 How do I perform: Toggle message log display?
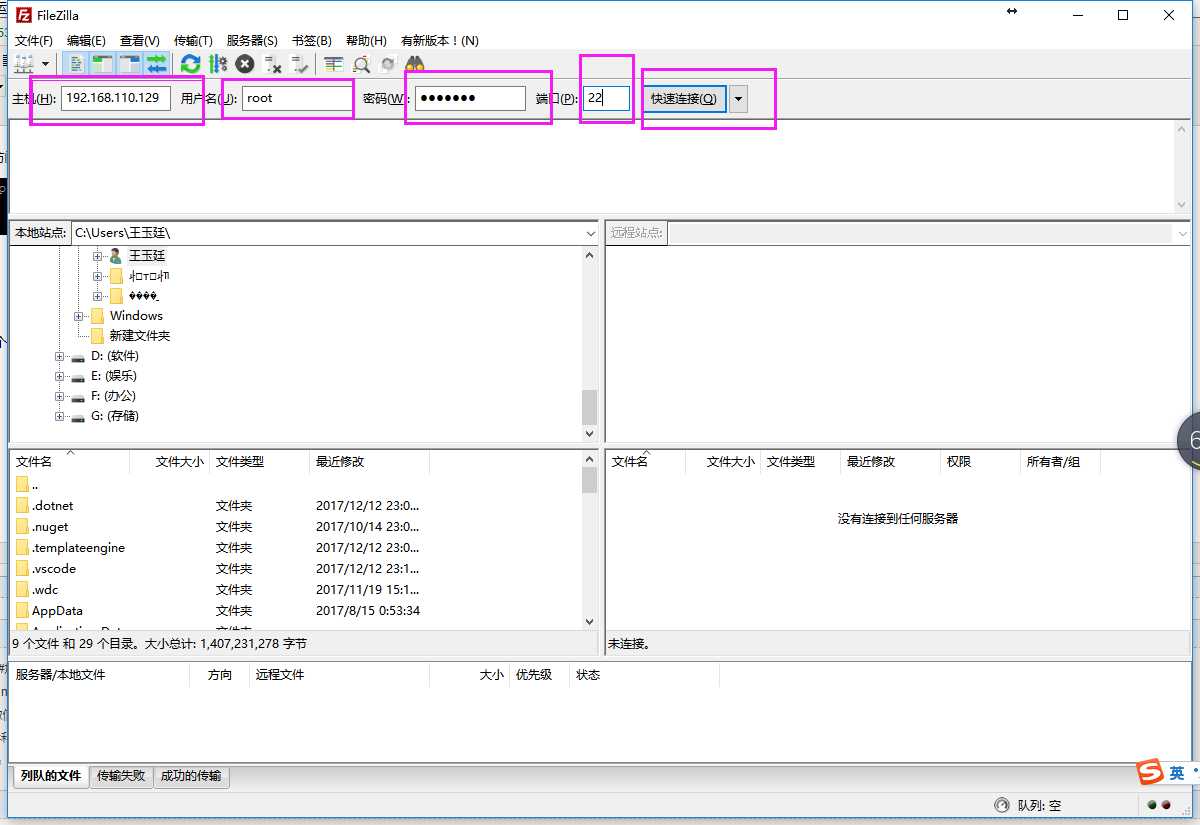pos(77,64)
